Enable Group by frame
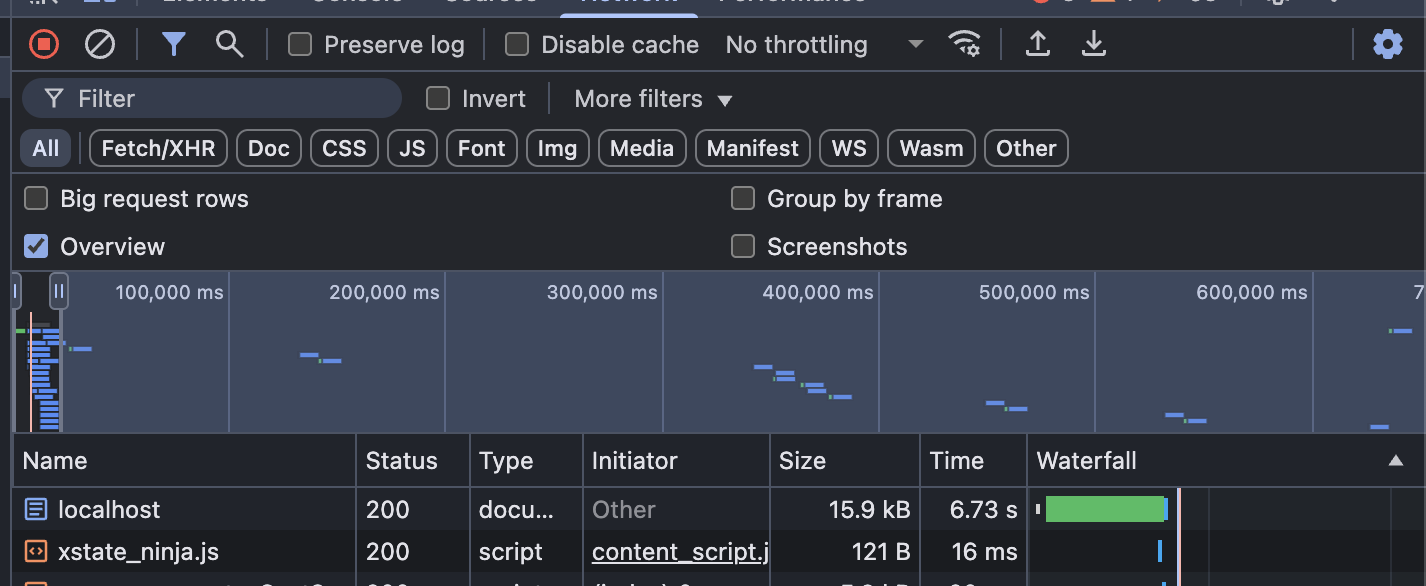 [743, 198]
